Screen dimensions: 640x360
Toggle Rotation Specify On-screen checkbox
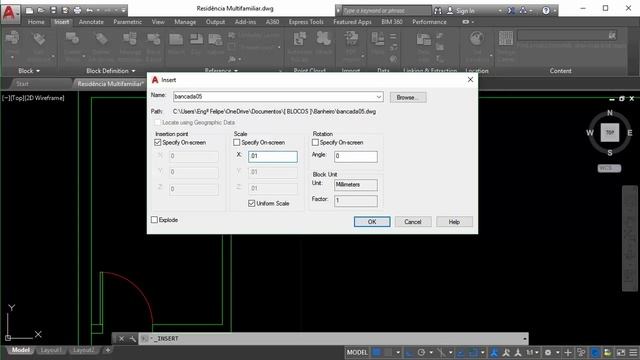click(315, 142)
